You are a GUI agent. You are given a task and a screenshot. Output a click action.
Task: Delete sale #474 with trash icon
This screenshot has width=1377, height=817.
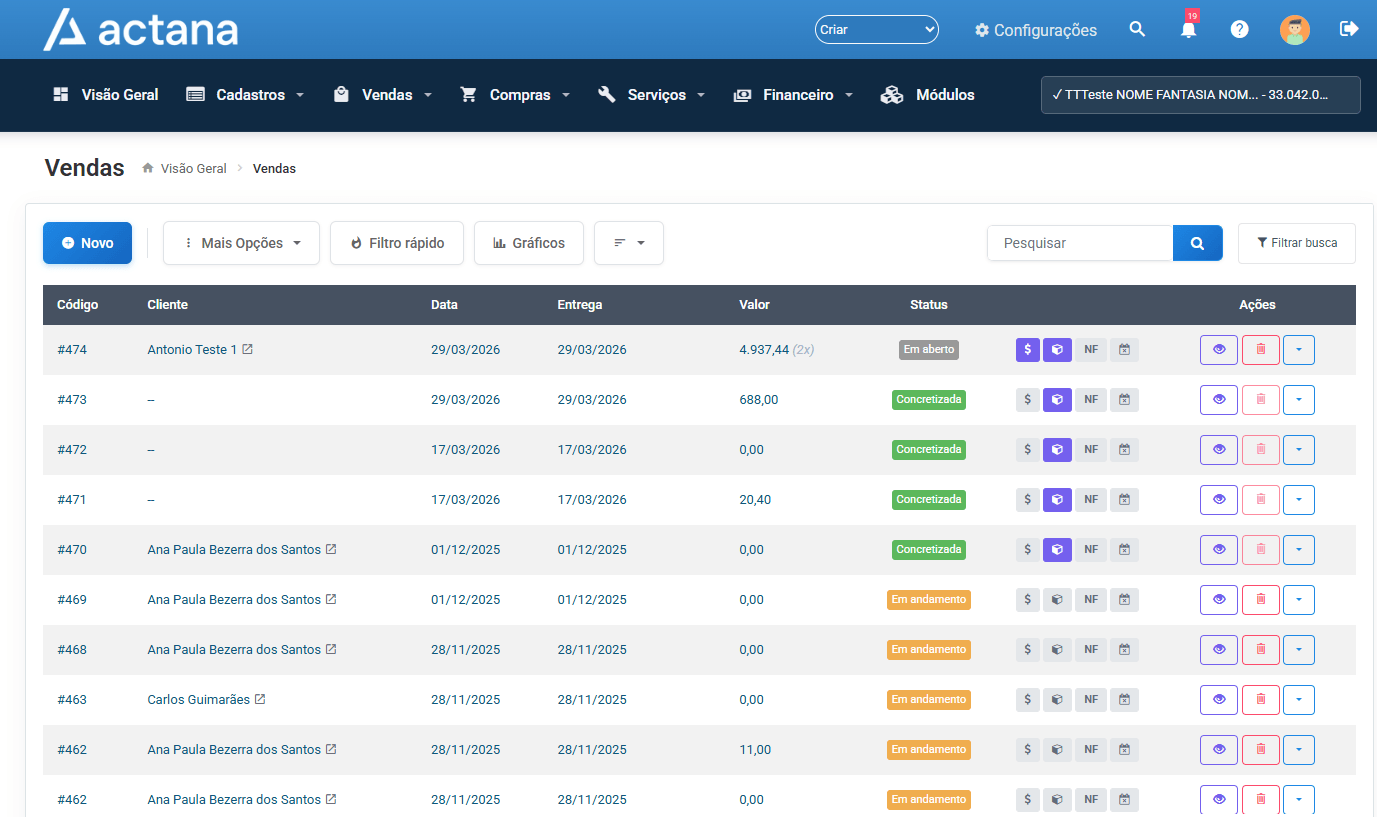point(1261,350)
